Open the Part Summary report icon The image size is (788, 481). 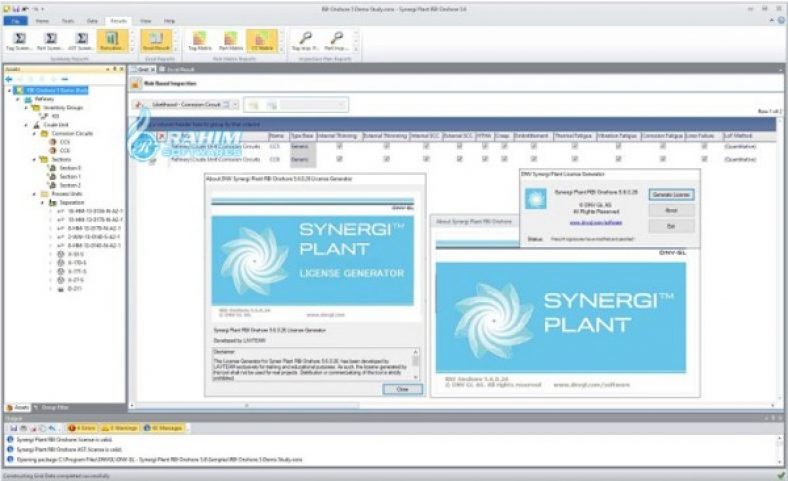[50, 41]
